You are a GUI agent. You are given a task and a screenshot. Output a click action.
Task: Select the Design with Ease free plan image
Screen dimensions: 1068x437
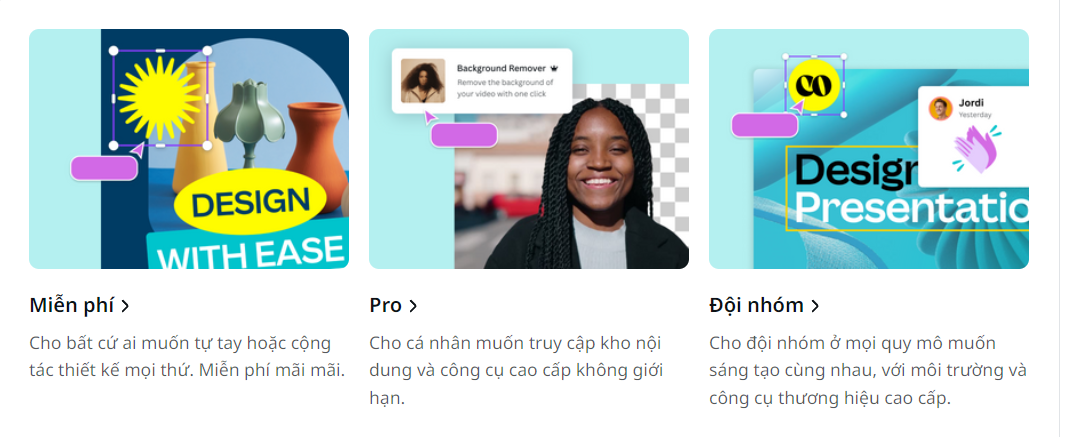click(x=189, y=149)
